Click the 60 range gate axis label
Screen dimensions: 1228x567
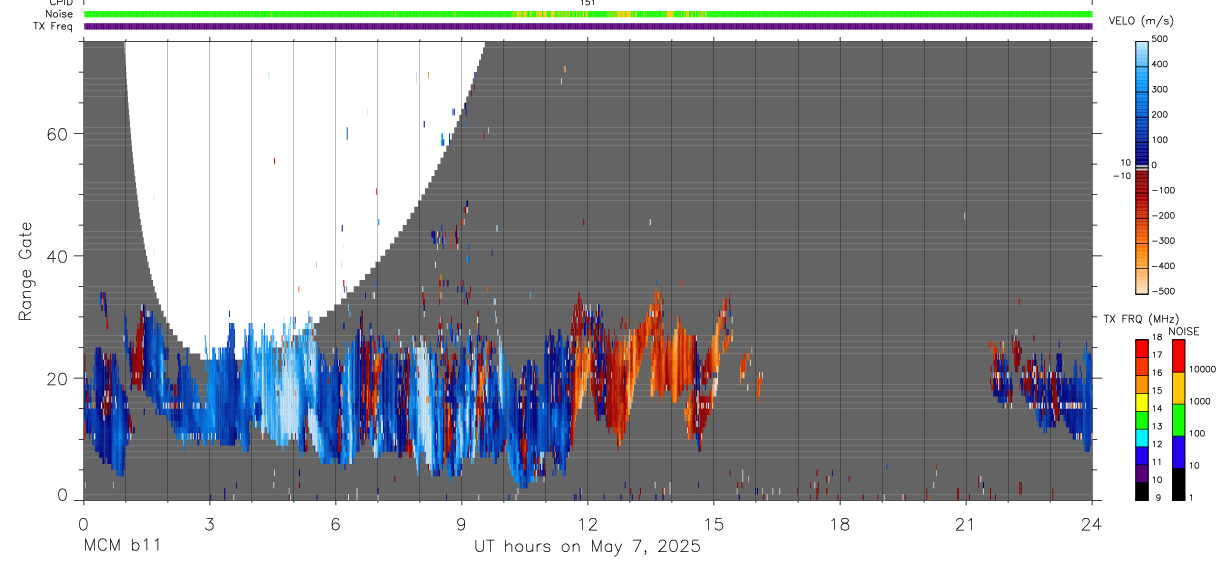click(56, 134)
